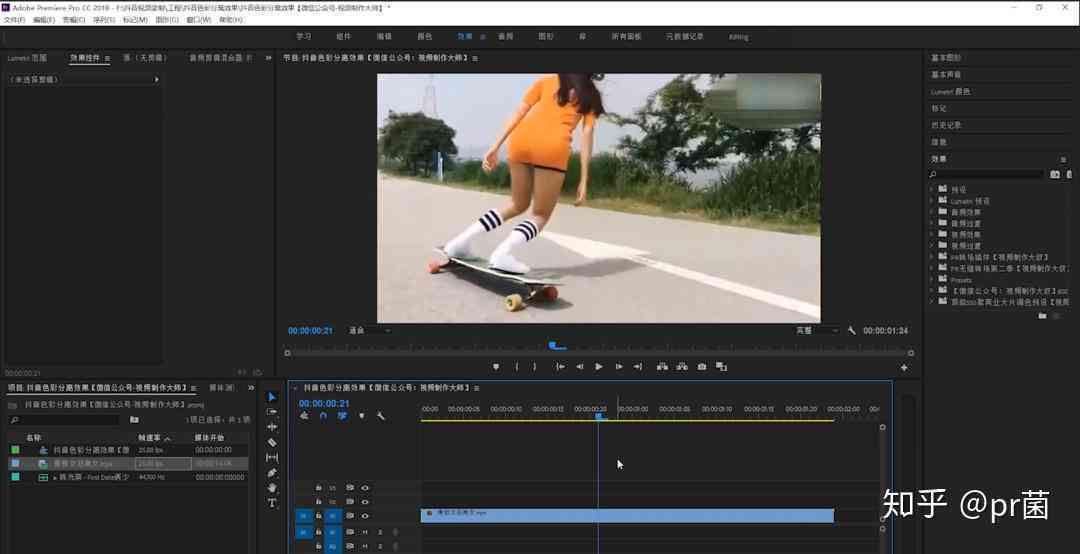
Task: Expand the audio item in project bin
Action: point(55,477)
